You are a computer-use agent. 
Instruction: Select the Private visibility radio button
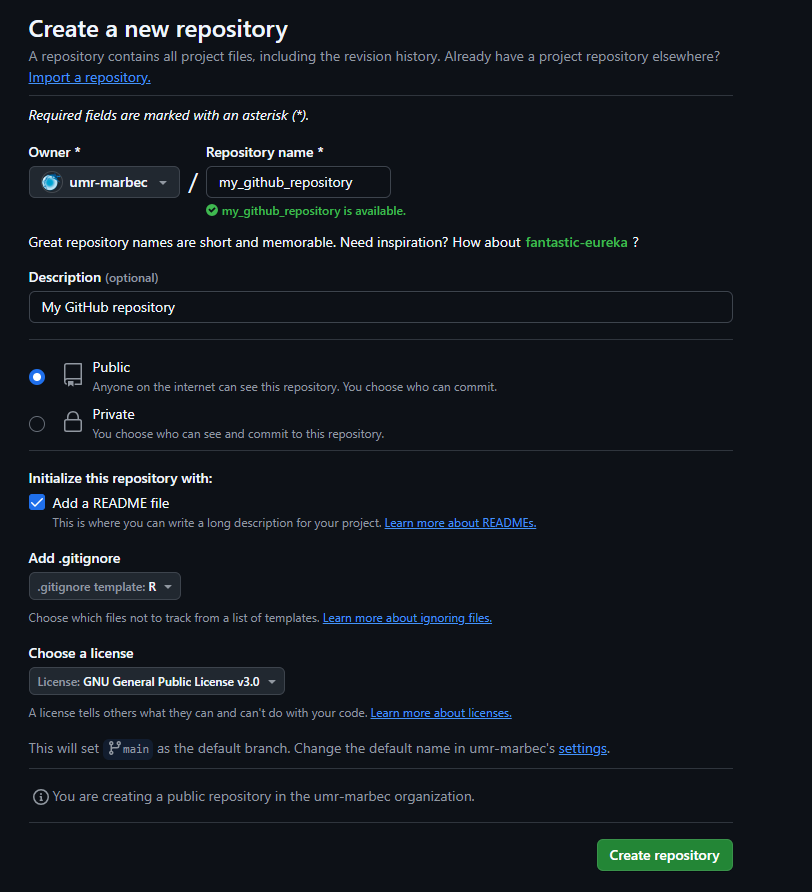37,424
